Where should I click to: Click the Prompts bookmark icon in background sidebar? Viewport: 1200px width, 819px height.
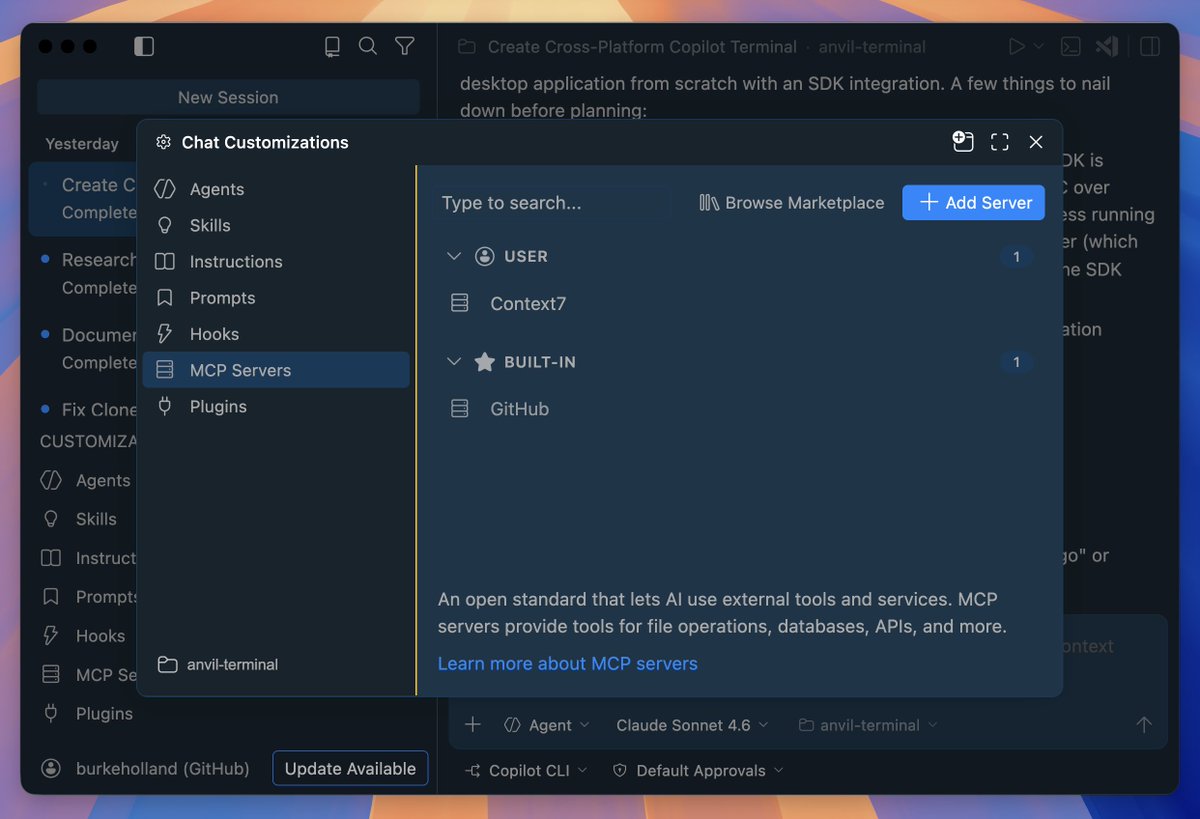(x=51, y=597)
